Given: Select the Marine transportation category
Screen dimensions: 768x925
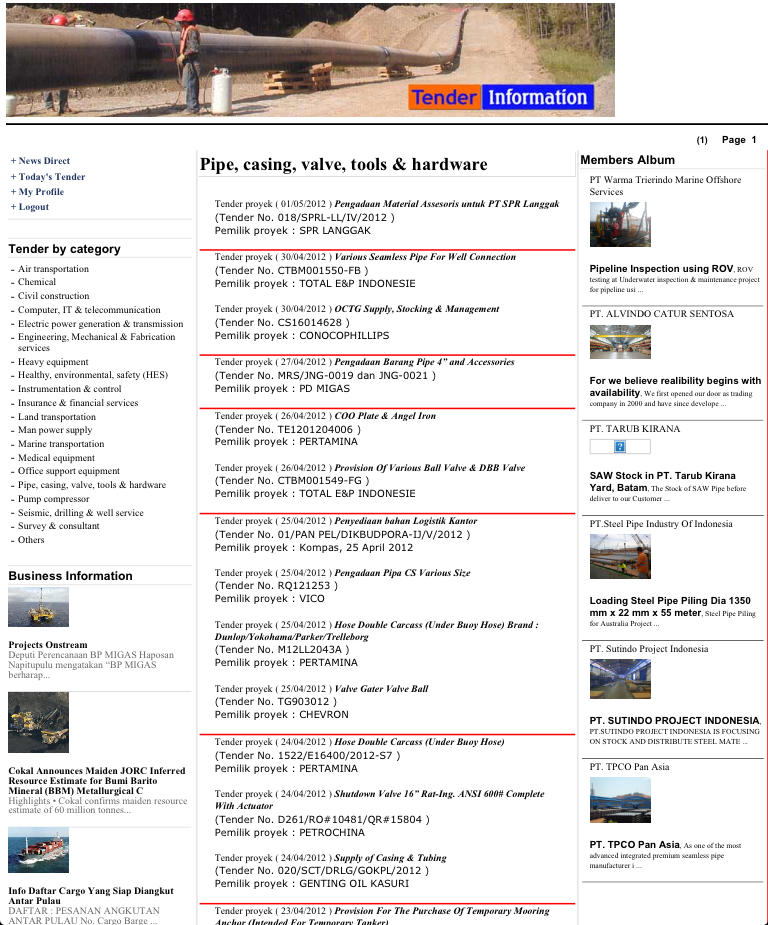Looking at the screenshot, I should click(x=61, y=444).
